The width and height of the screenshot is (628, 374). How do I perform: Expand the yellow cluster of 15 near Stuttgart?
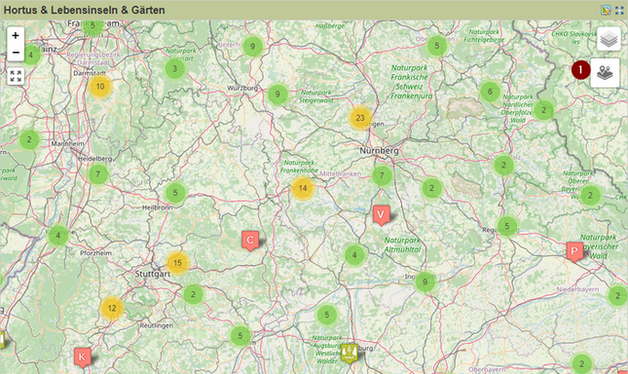tap(177, 263)
